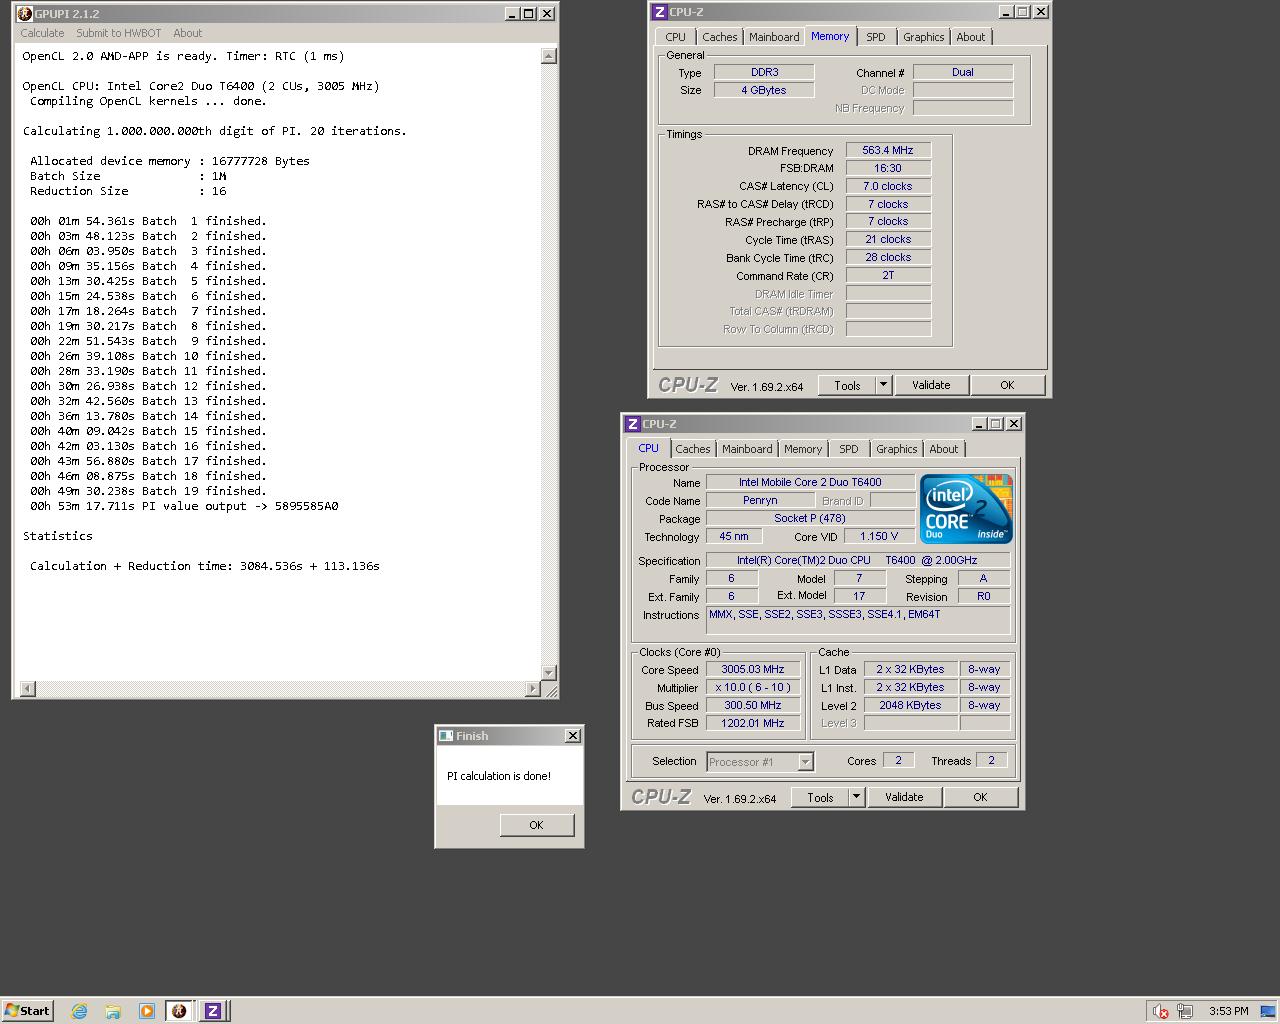The height and width of the screenshot is (1024, 1280).
Task: Click GPUPI vertical scrollbar down arrow
Action: (x=548, y=673)
